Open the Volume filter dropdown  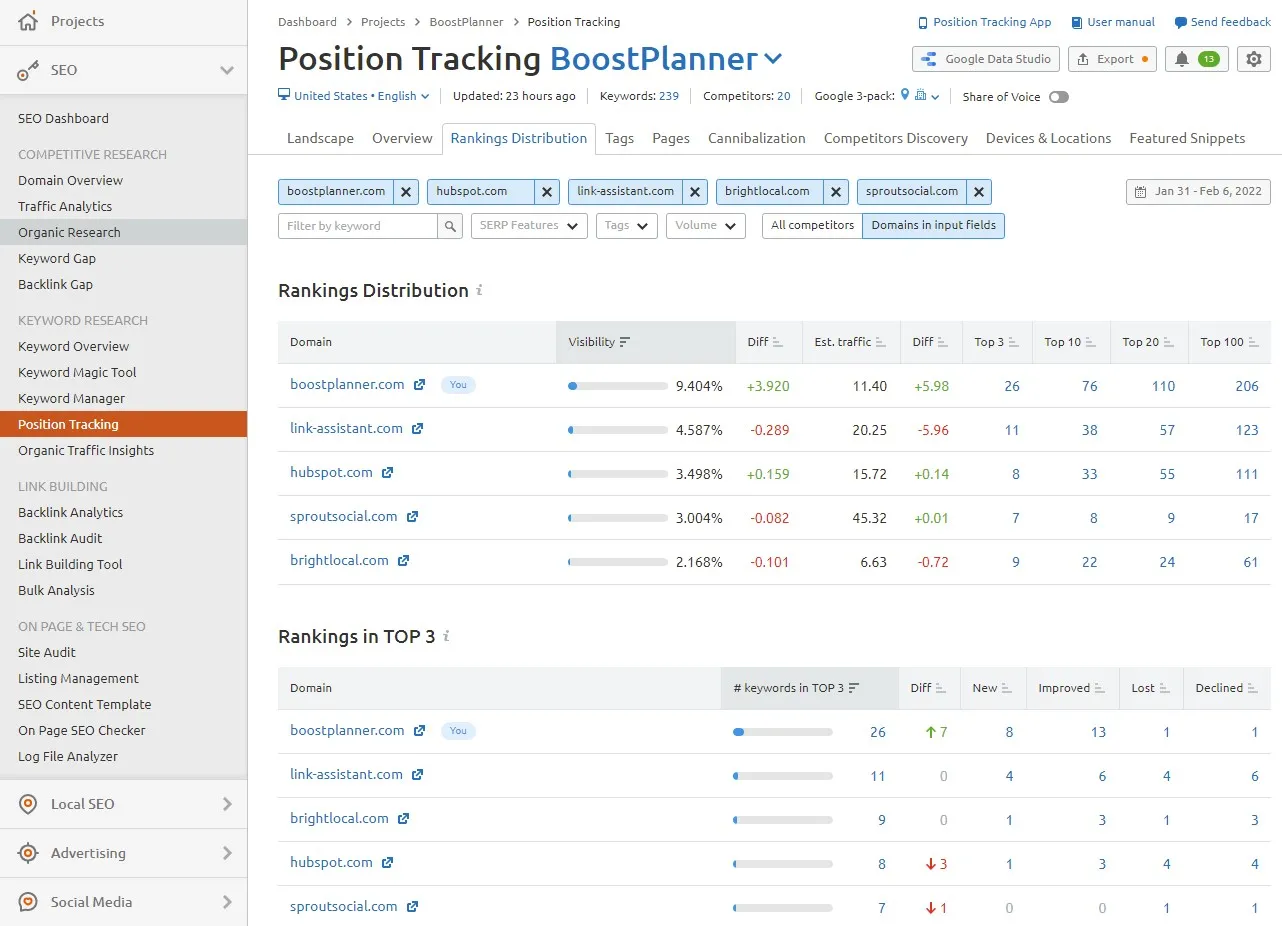pyautogui.click(x=705, y=226)
